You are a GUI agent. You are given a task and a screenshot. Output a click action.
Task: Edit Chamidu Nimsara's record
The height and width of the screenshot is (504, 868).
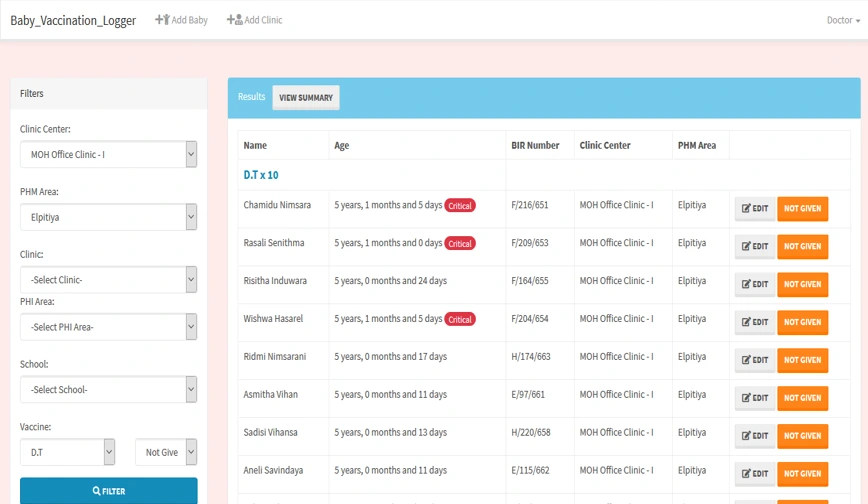755,208
